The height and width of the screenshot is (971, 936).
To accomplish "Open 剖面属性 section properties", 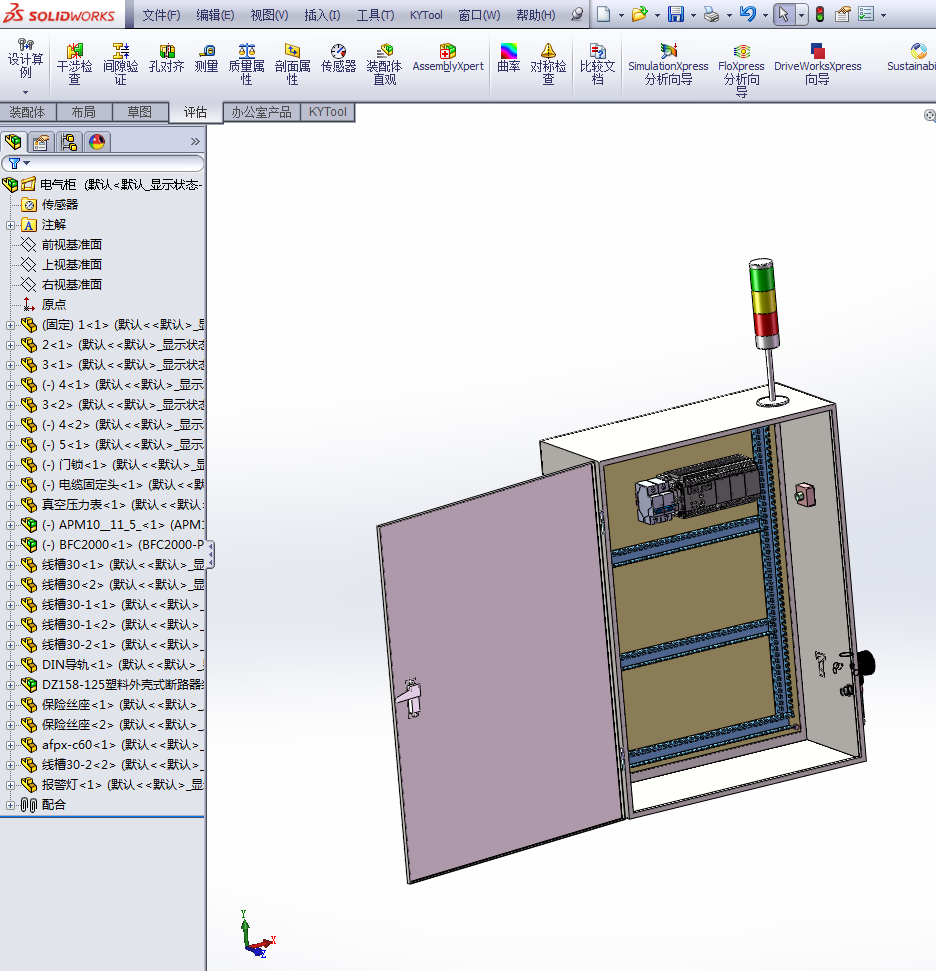I will point(292,64).
